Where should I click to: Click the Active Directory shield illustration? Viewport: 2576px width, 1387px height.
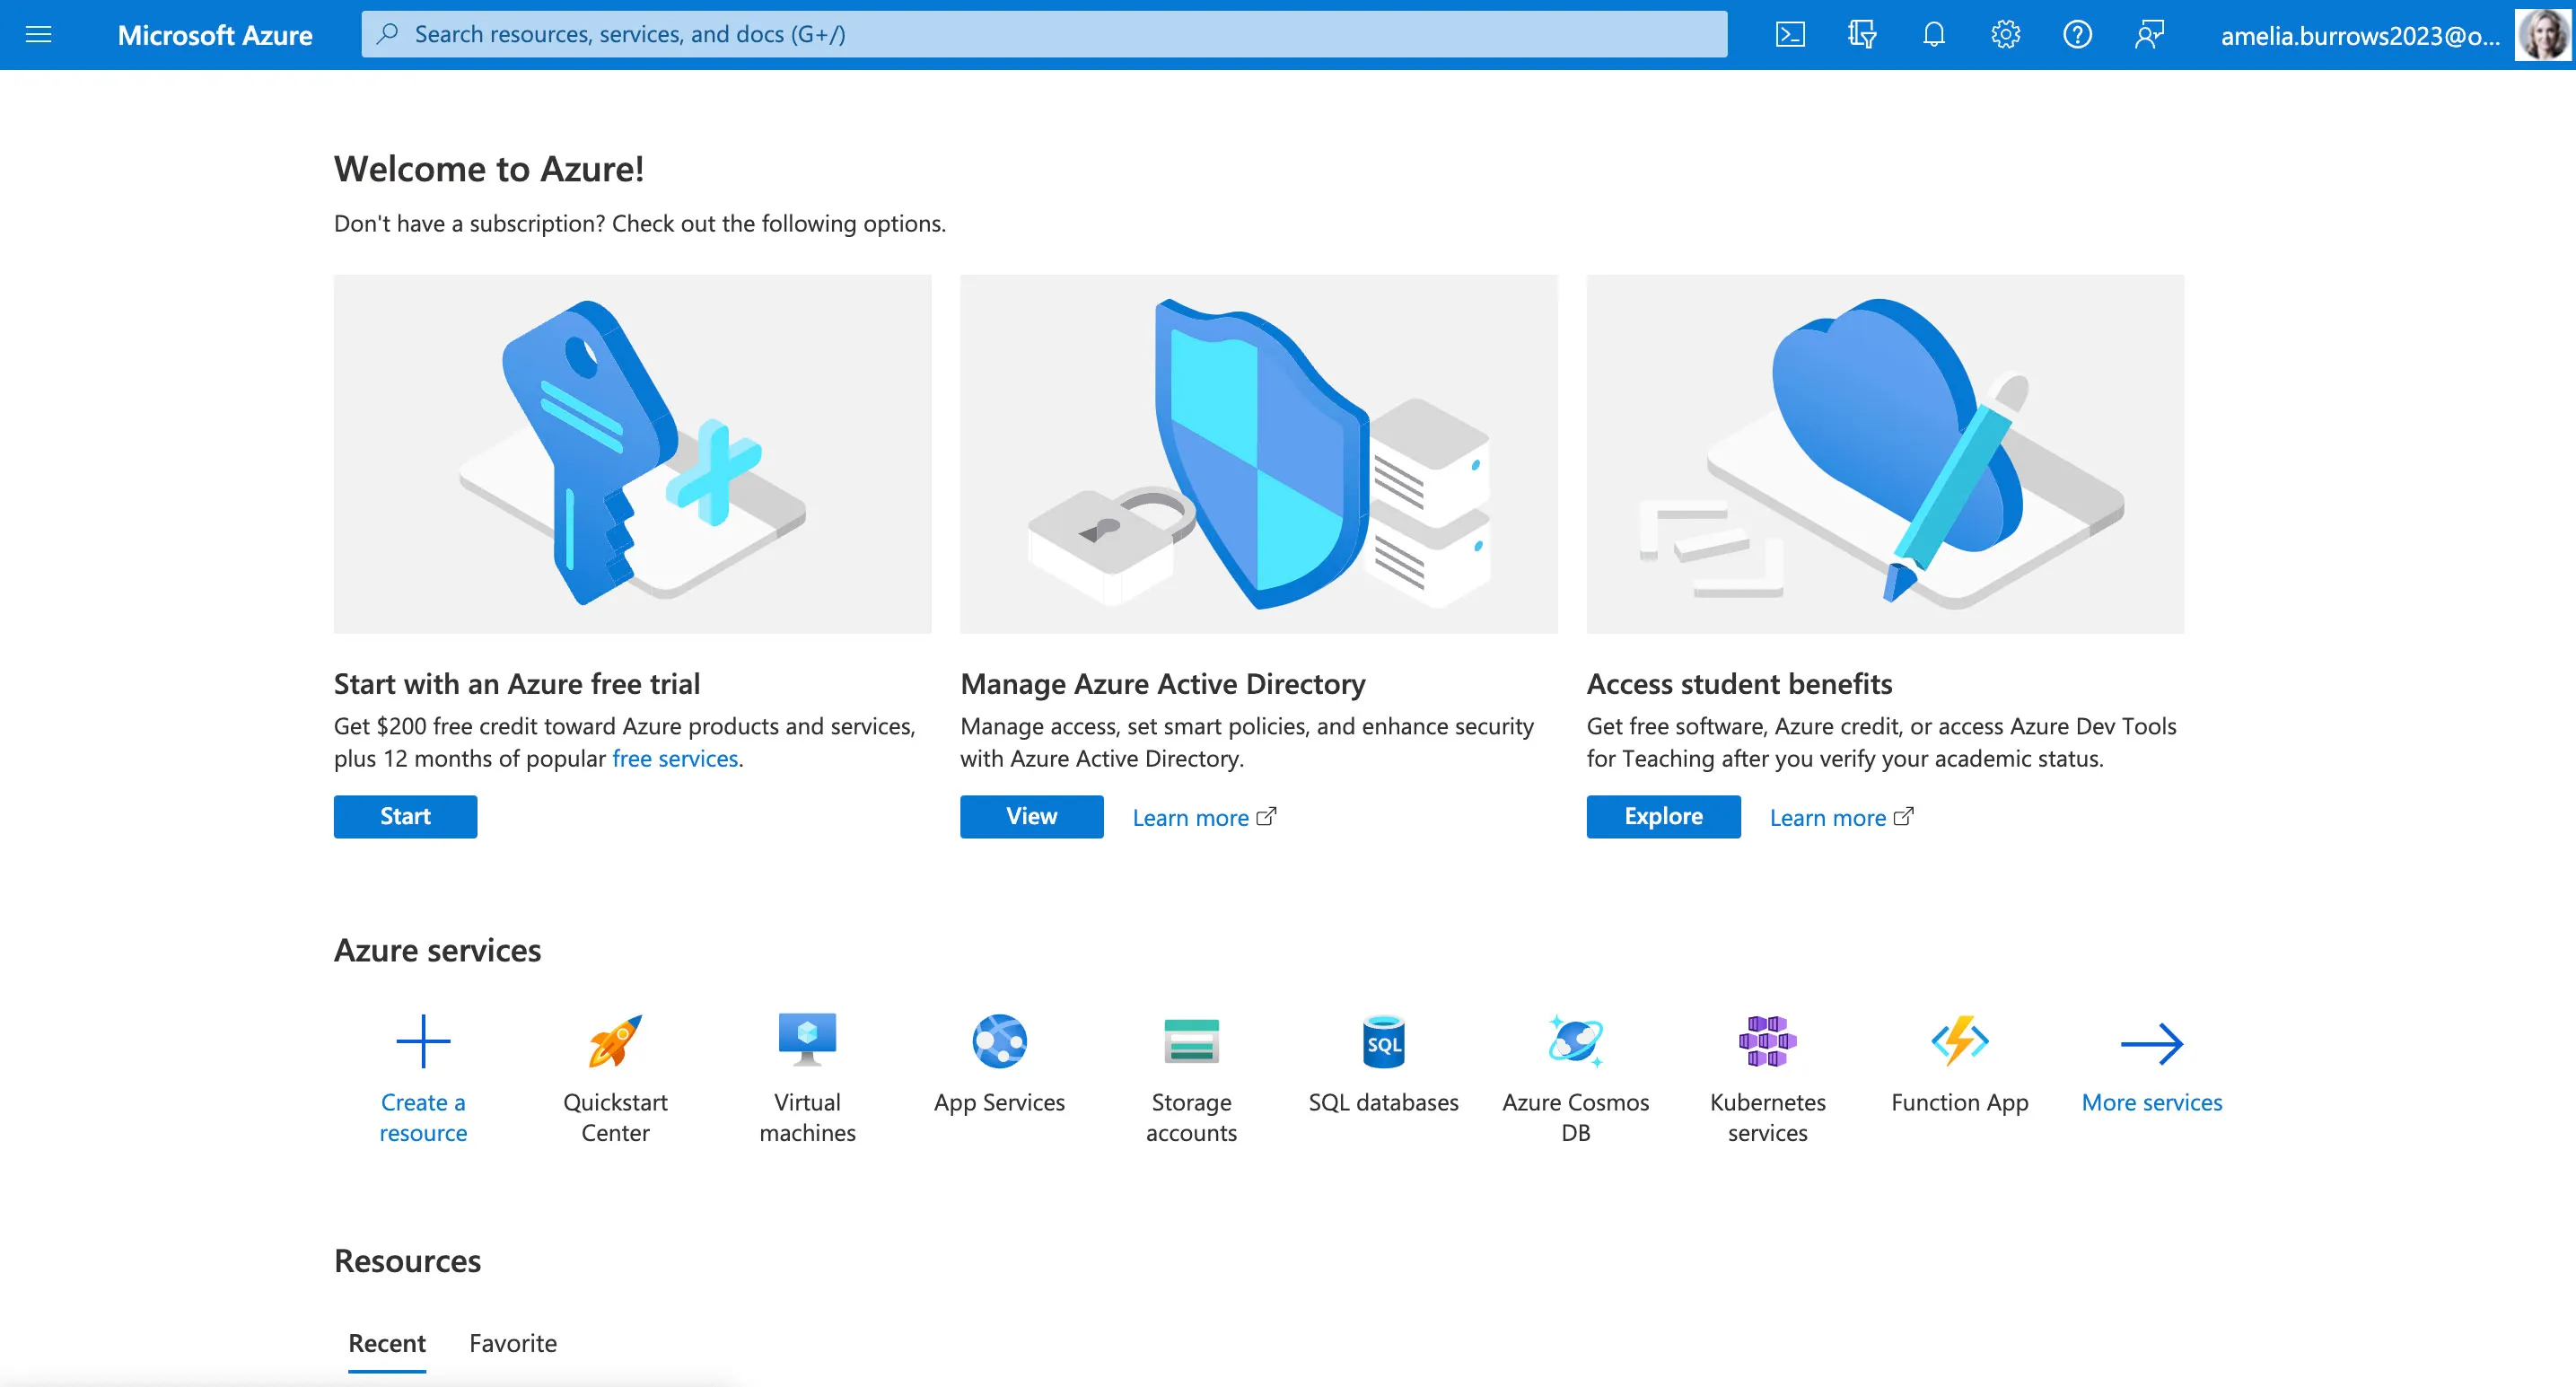tap(1259, 453)
